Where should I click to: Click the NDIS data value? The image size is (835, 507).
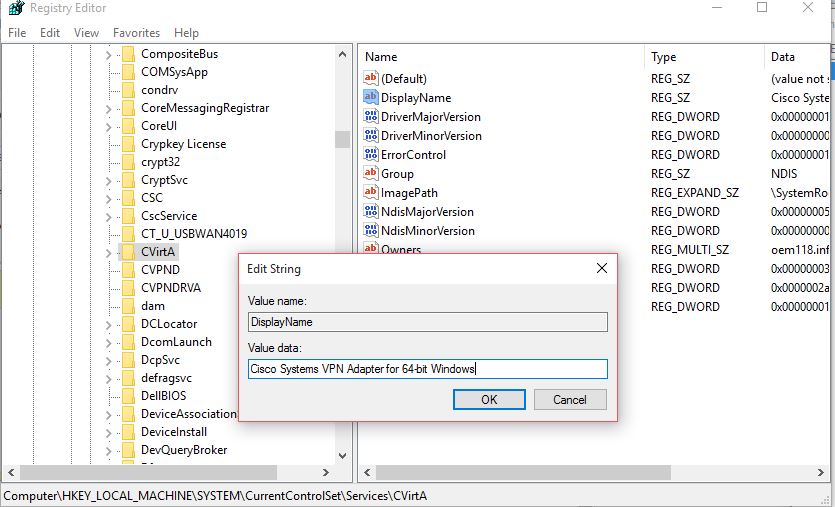[x=784, y=174]
